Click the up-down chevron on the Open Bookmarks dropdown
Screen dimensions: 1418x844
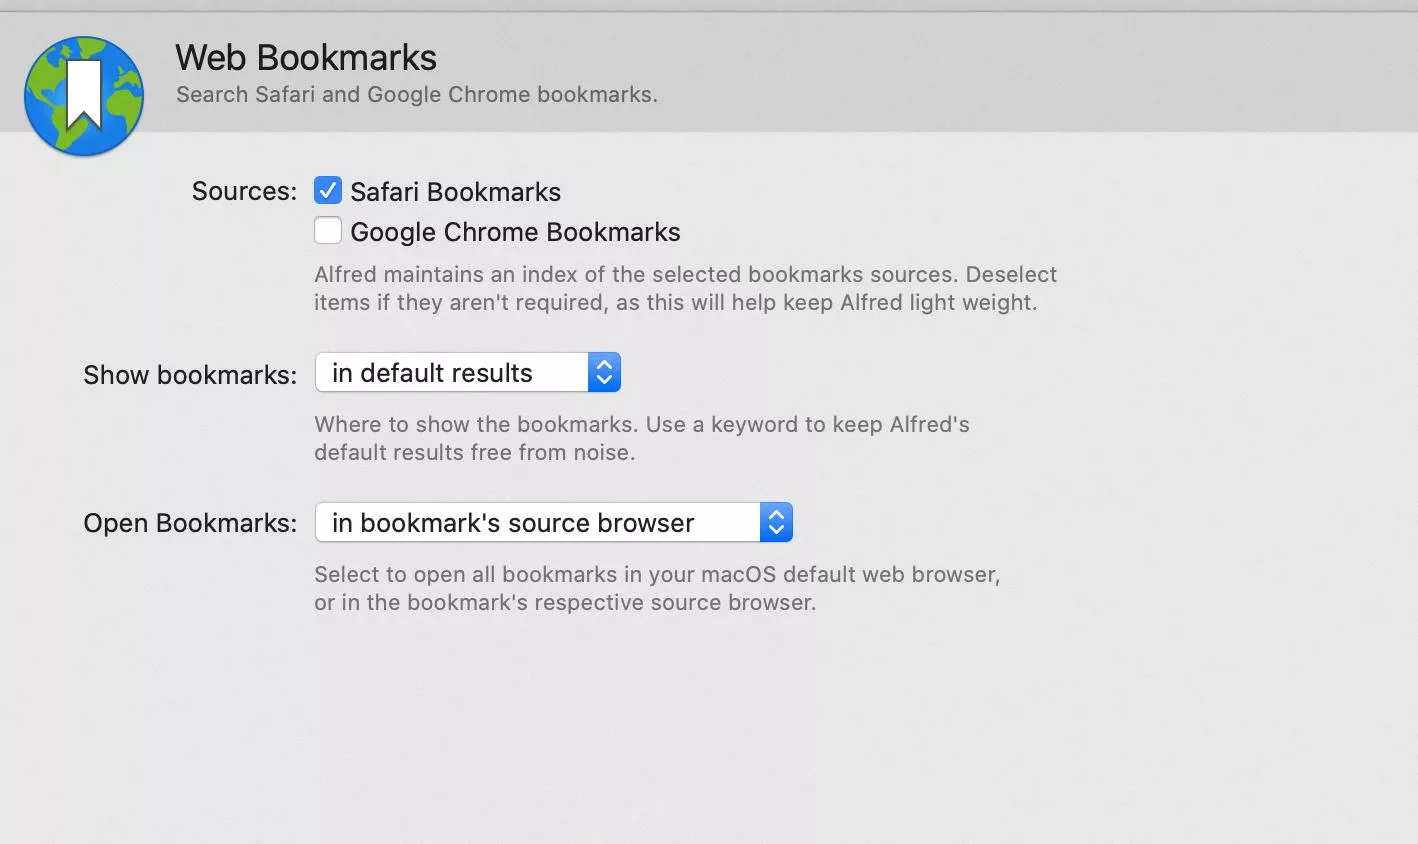tap(777, 522)
